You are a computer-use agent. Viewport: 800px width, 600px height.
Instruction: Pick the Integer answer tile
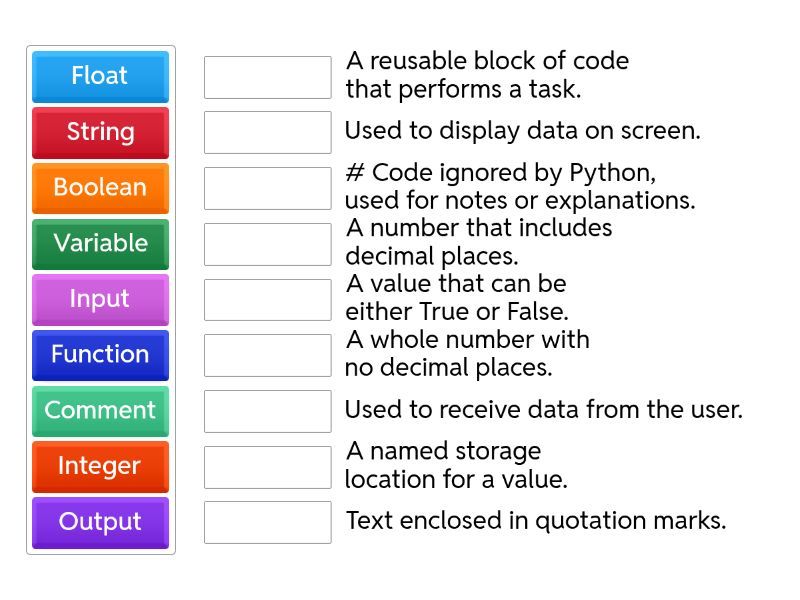100,466
